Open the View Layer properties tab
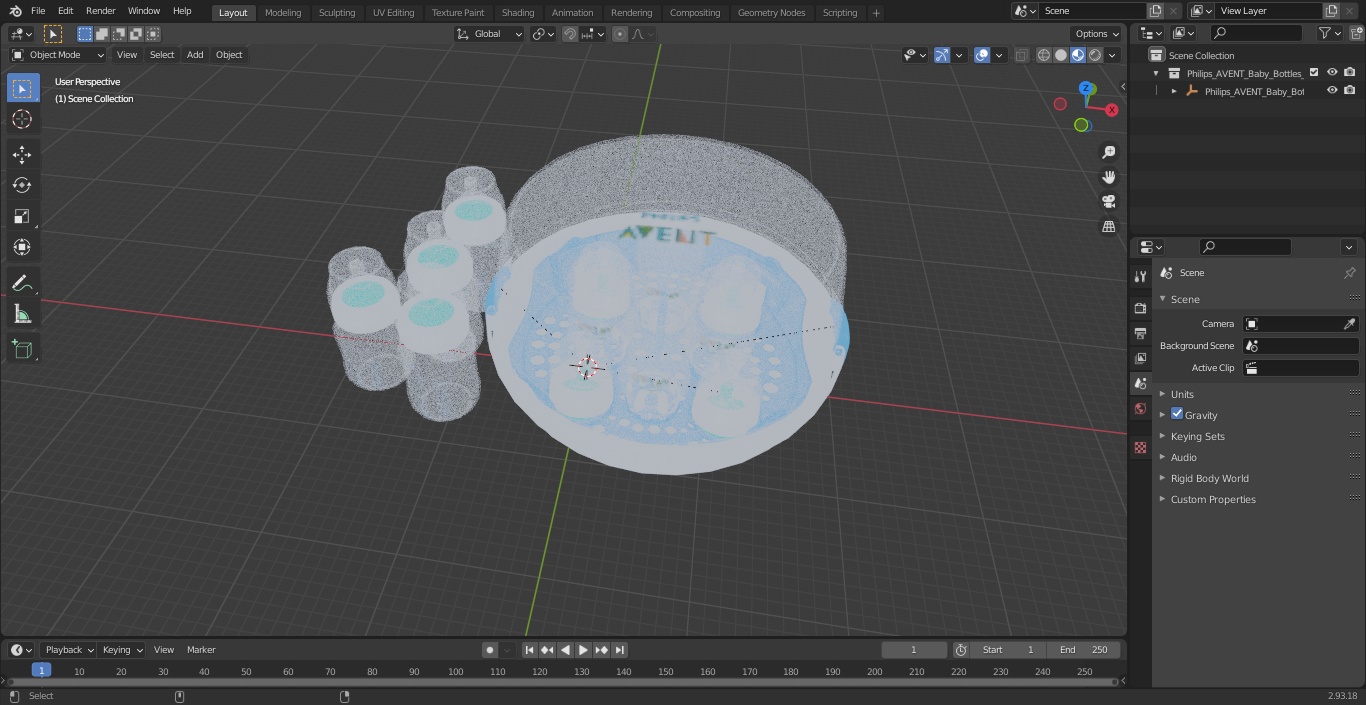Screen dimensions: 1366x705 click(x=1140, y=358)
